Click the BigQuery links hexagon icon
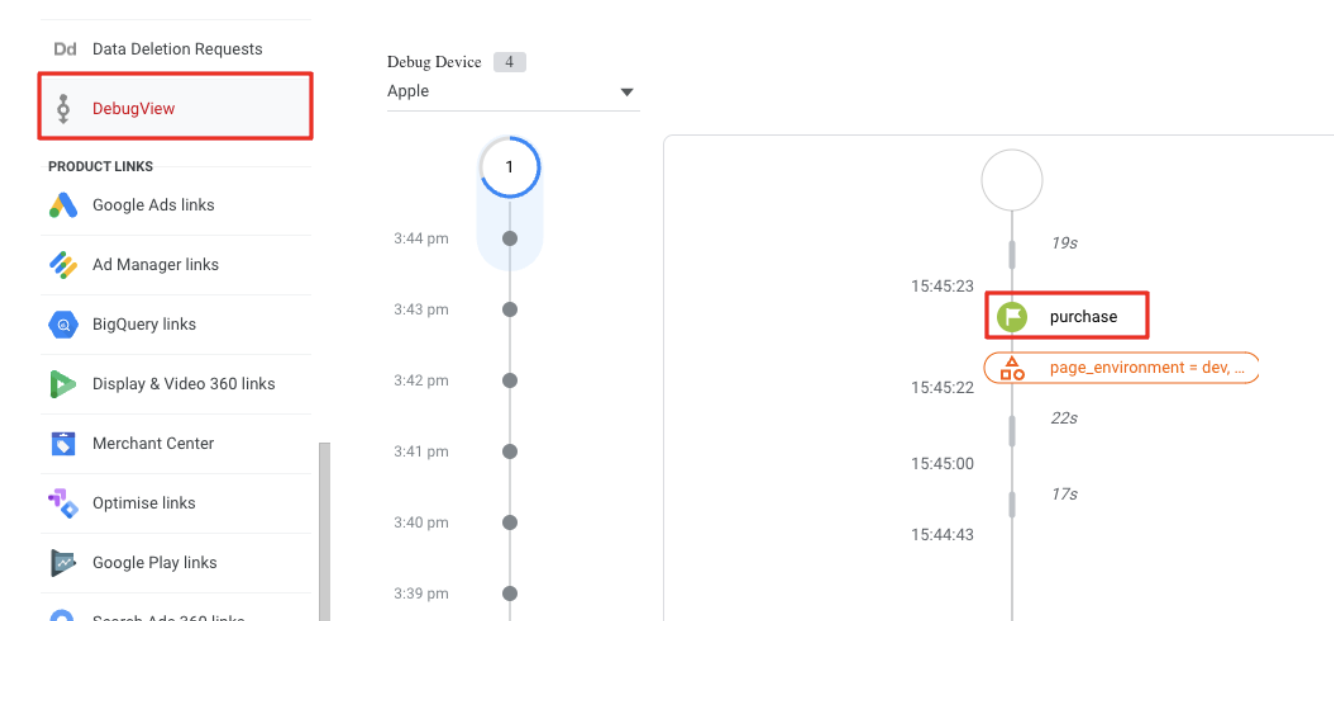This screenshot has width=1334, height=708. coord(63,324)
